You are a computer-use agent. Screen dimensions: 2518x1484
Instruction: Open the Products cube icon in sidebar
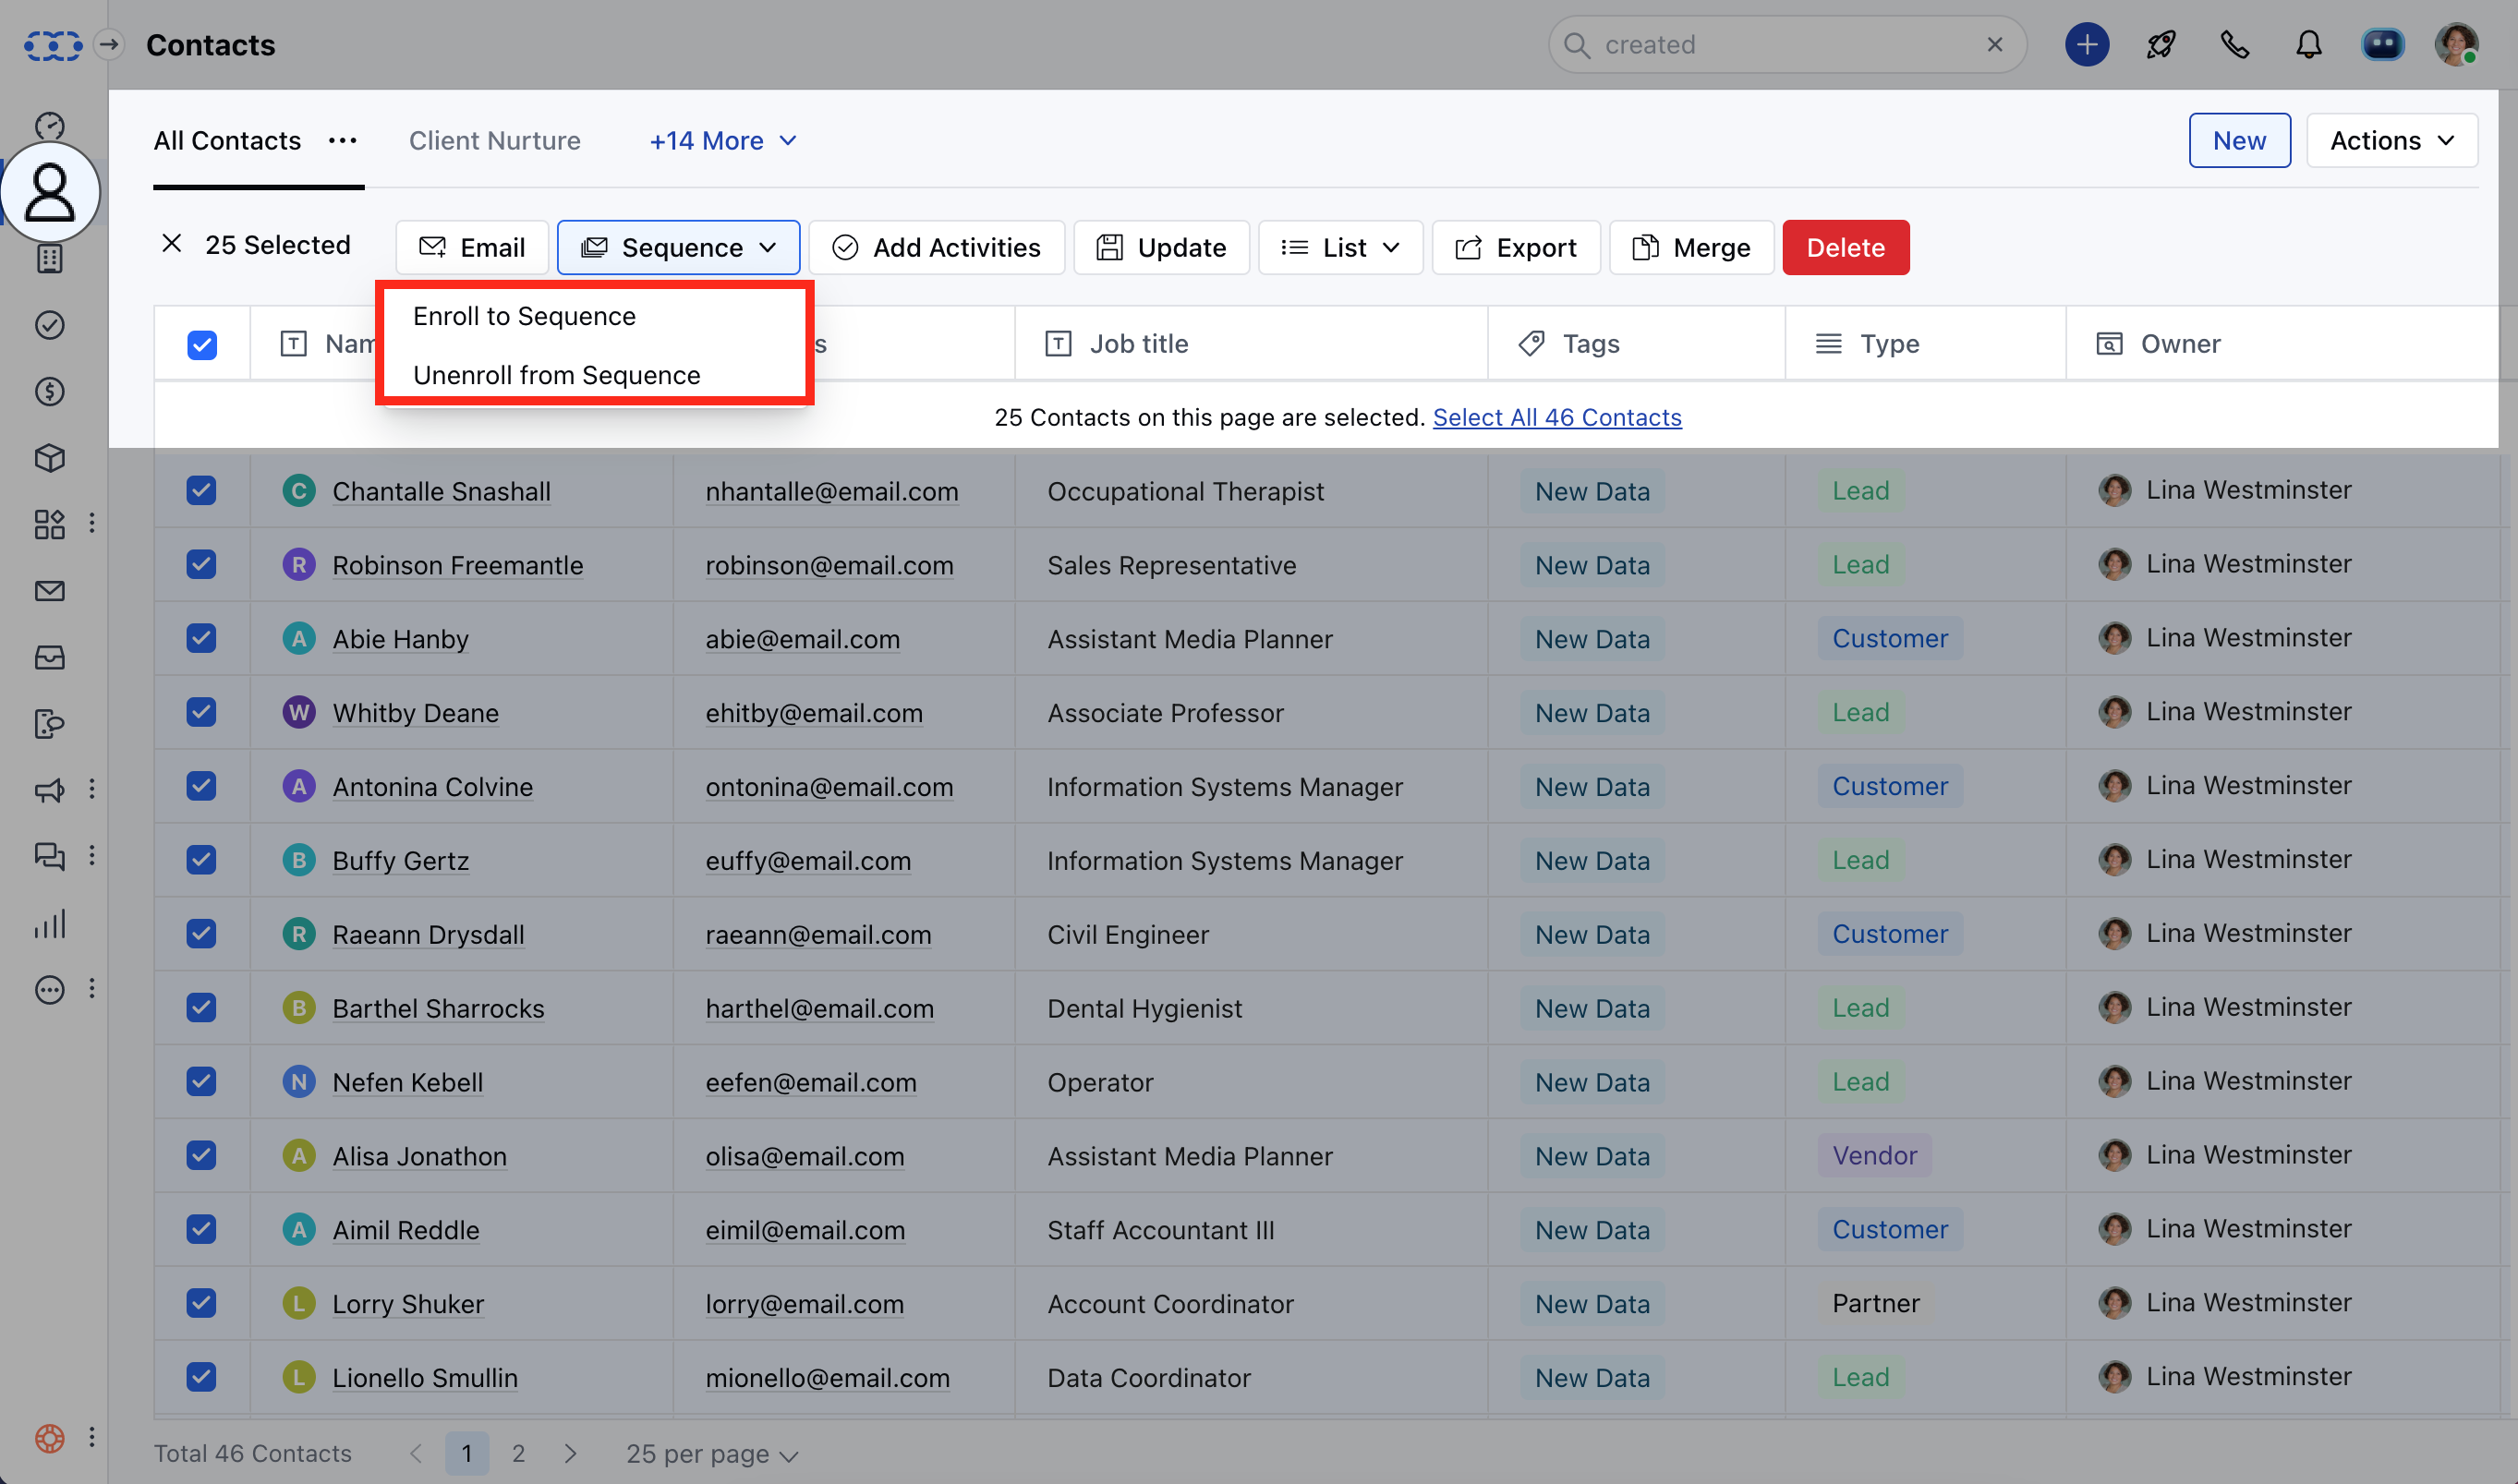pos(49,458)
